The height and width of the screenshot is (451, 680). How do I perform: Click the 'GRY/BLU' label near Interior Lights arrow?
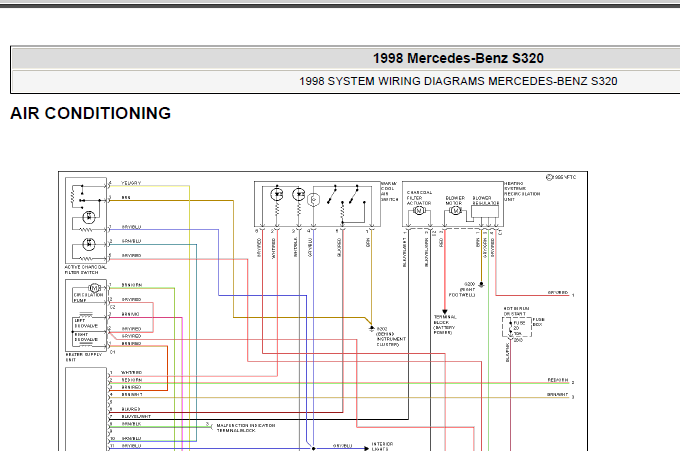(343, 446)
